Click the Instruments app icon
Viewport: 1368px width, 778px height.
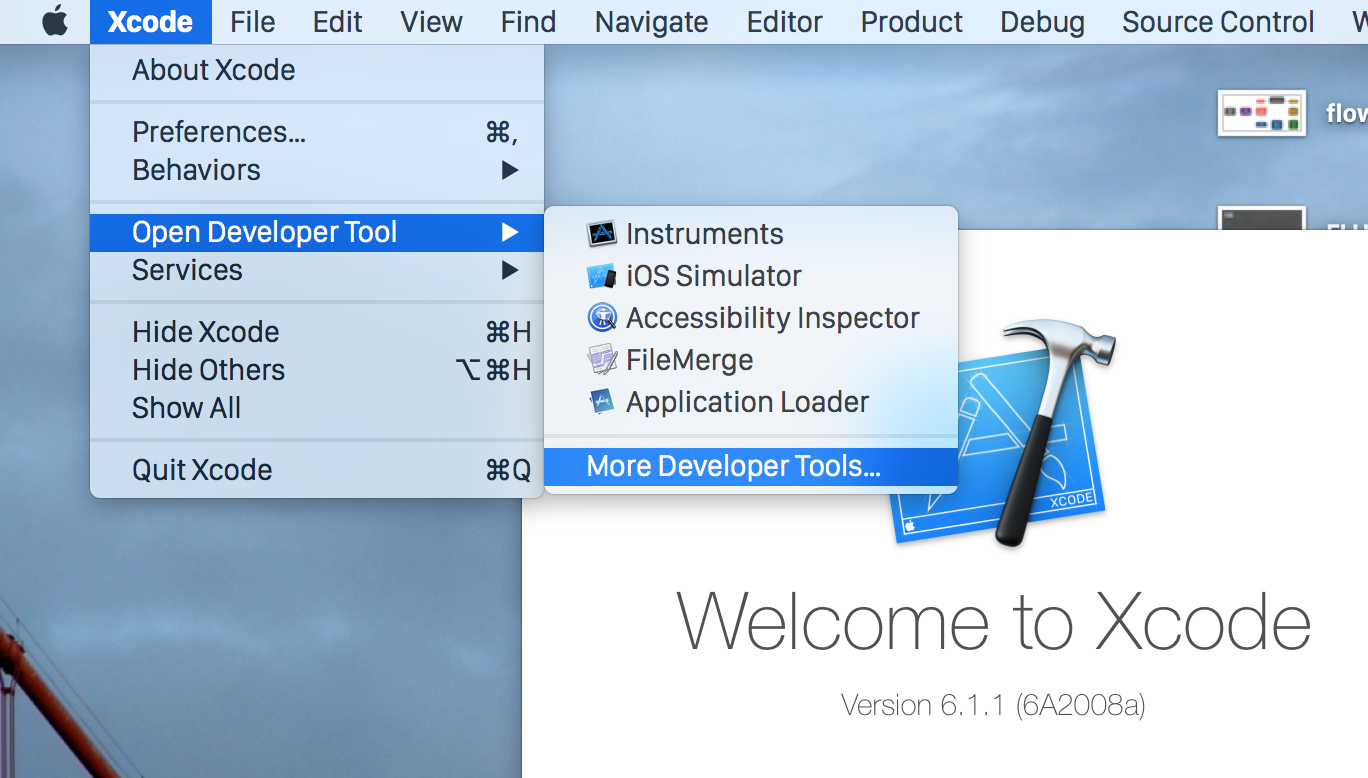[x=602, y=234]
